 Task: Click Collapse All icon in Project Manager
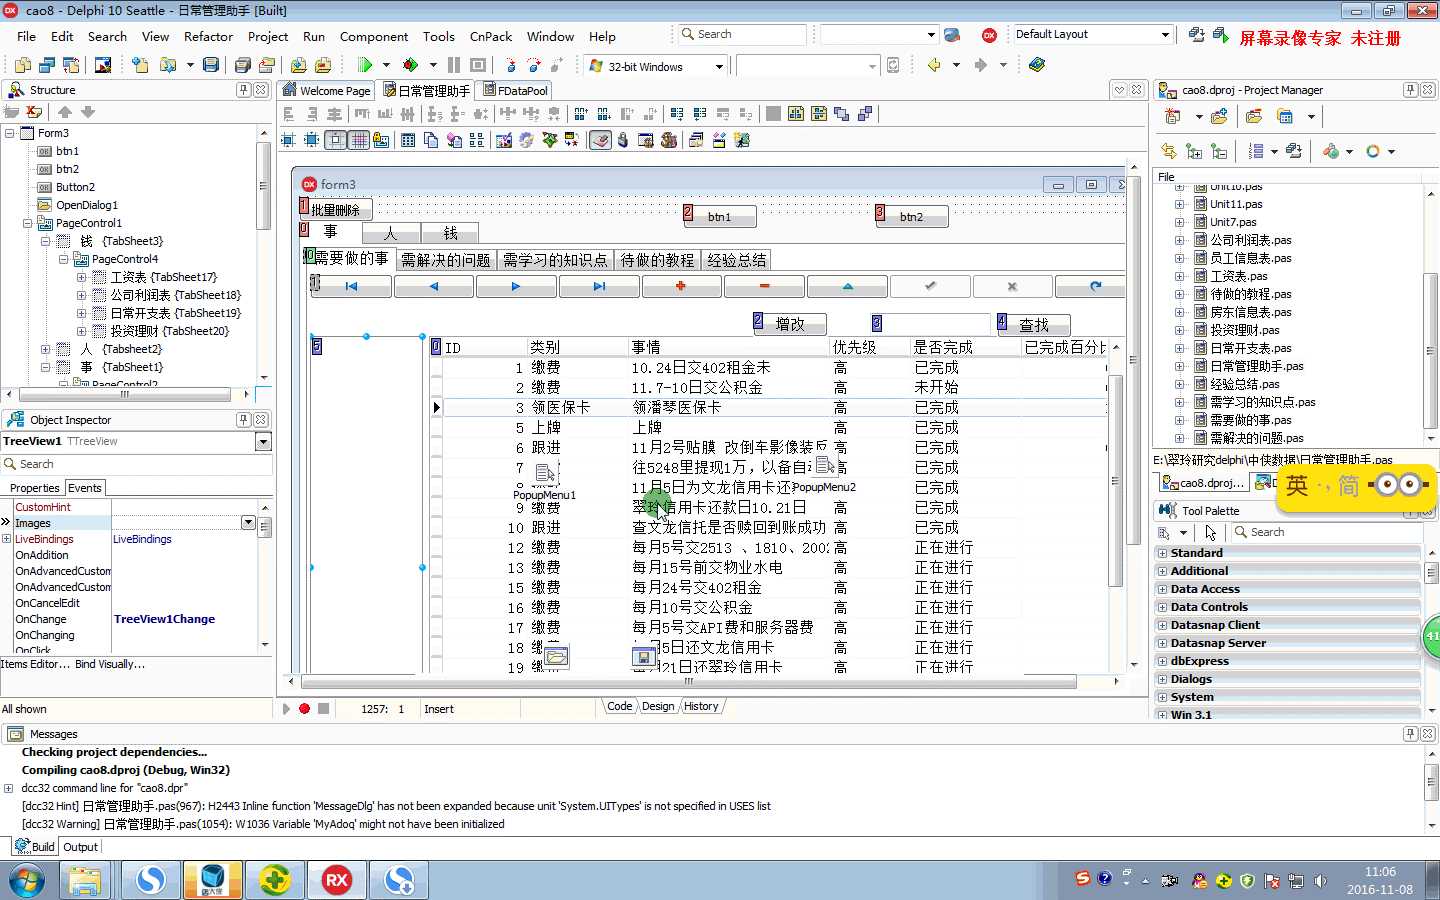pyautogui.click(x=1219, y=151)
